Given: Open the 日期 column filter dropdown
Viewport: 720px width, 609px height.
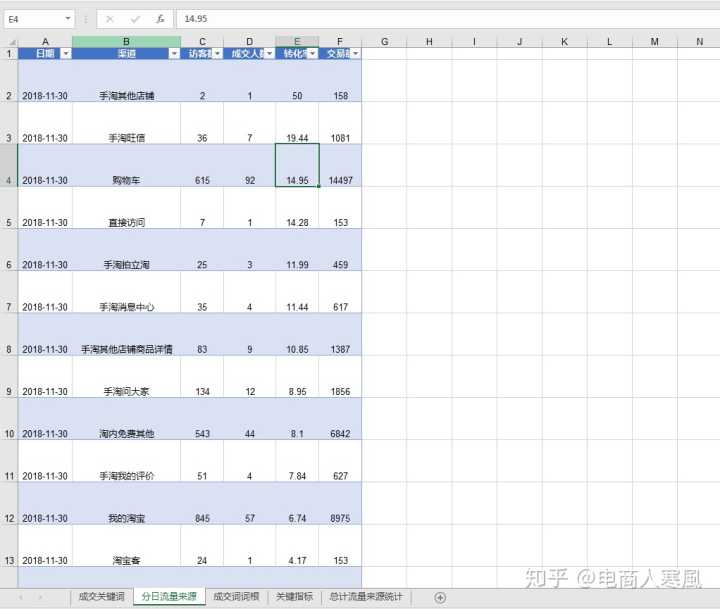Looking at the screenshot, I should tap(66, 54).
